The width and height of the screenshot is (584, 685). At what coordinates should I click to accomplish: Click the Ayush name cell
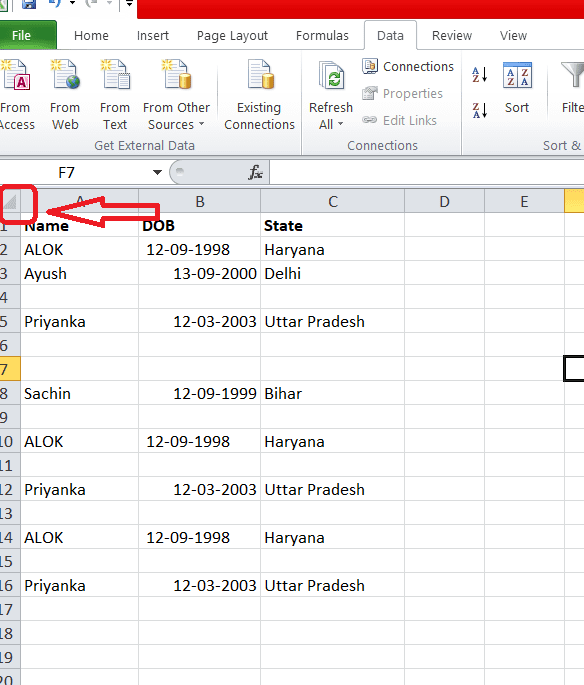point(79,273)
